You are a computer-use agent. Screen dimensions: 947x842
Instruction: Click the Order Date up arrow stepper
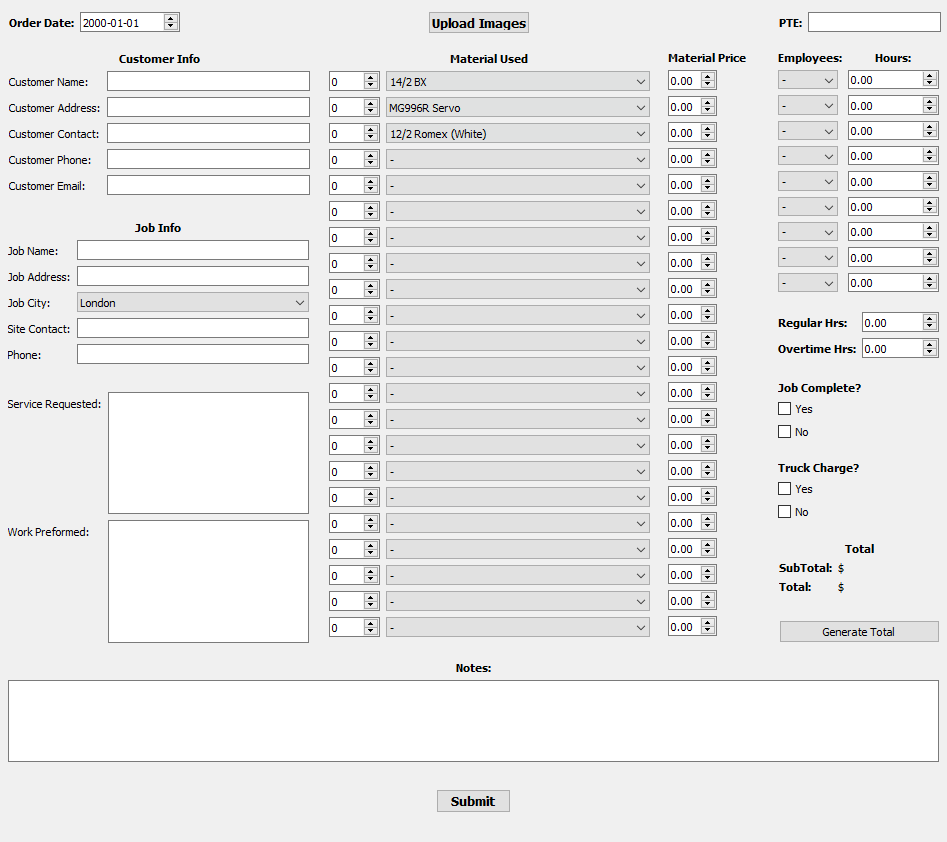[x=171, y=18]
